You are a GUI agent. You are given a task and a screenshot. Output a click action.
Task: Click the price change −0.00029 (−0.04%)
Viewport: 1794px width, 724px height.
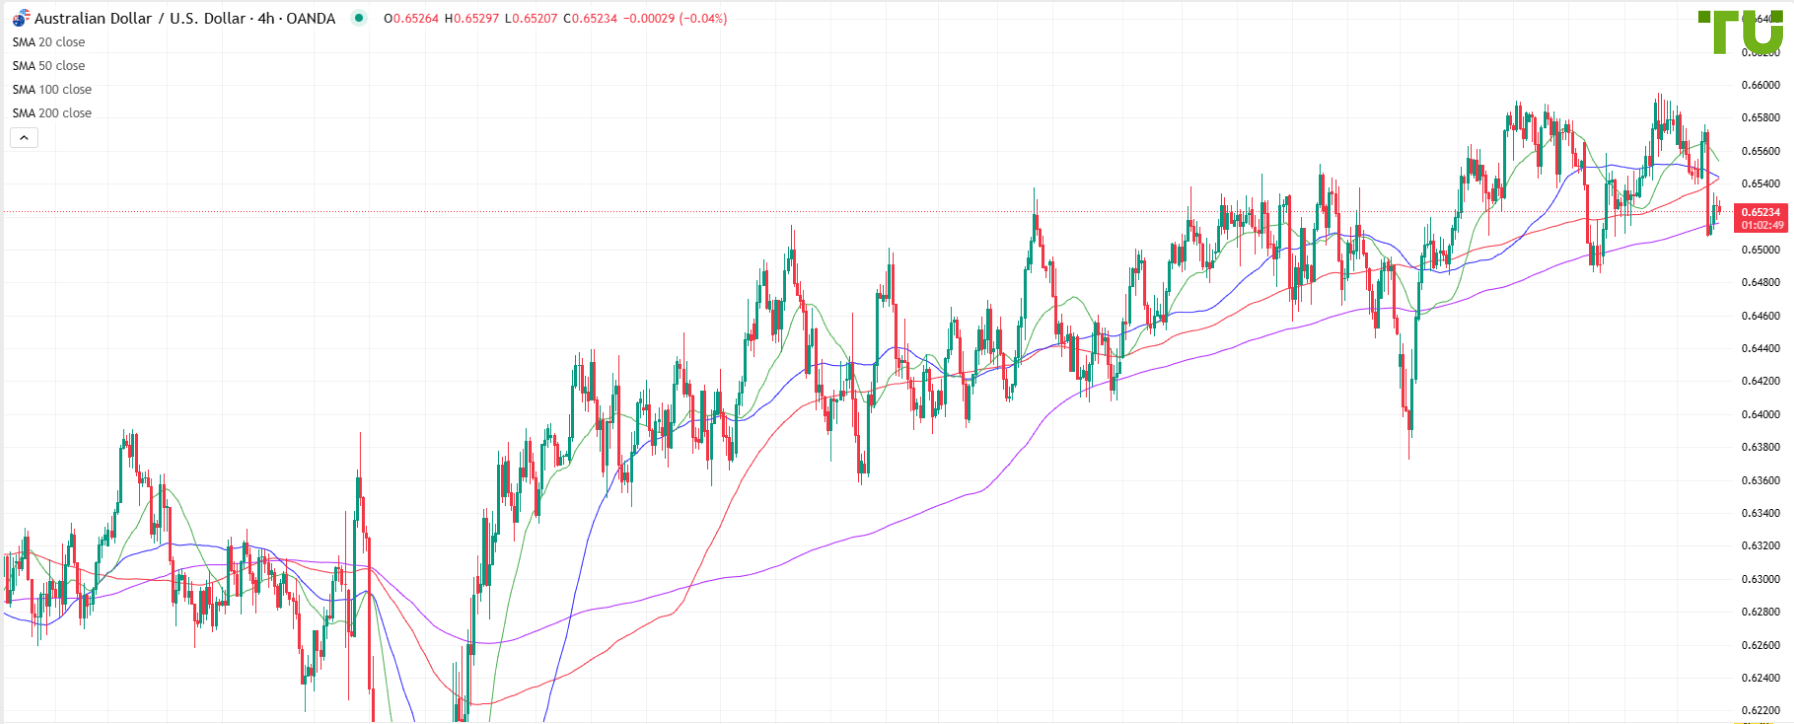(x=675, y=18)
